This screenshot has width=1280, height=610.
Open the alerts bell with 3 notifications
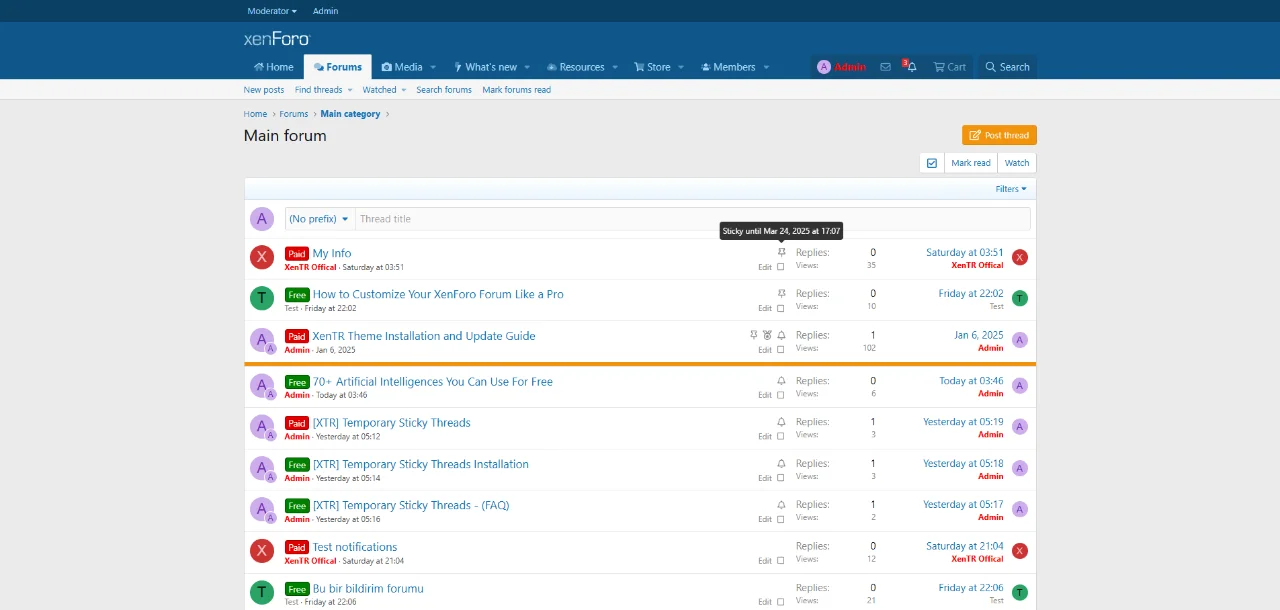click(x=911, y=67)
